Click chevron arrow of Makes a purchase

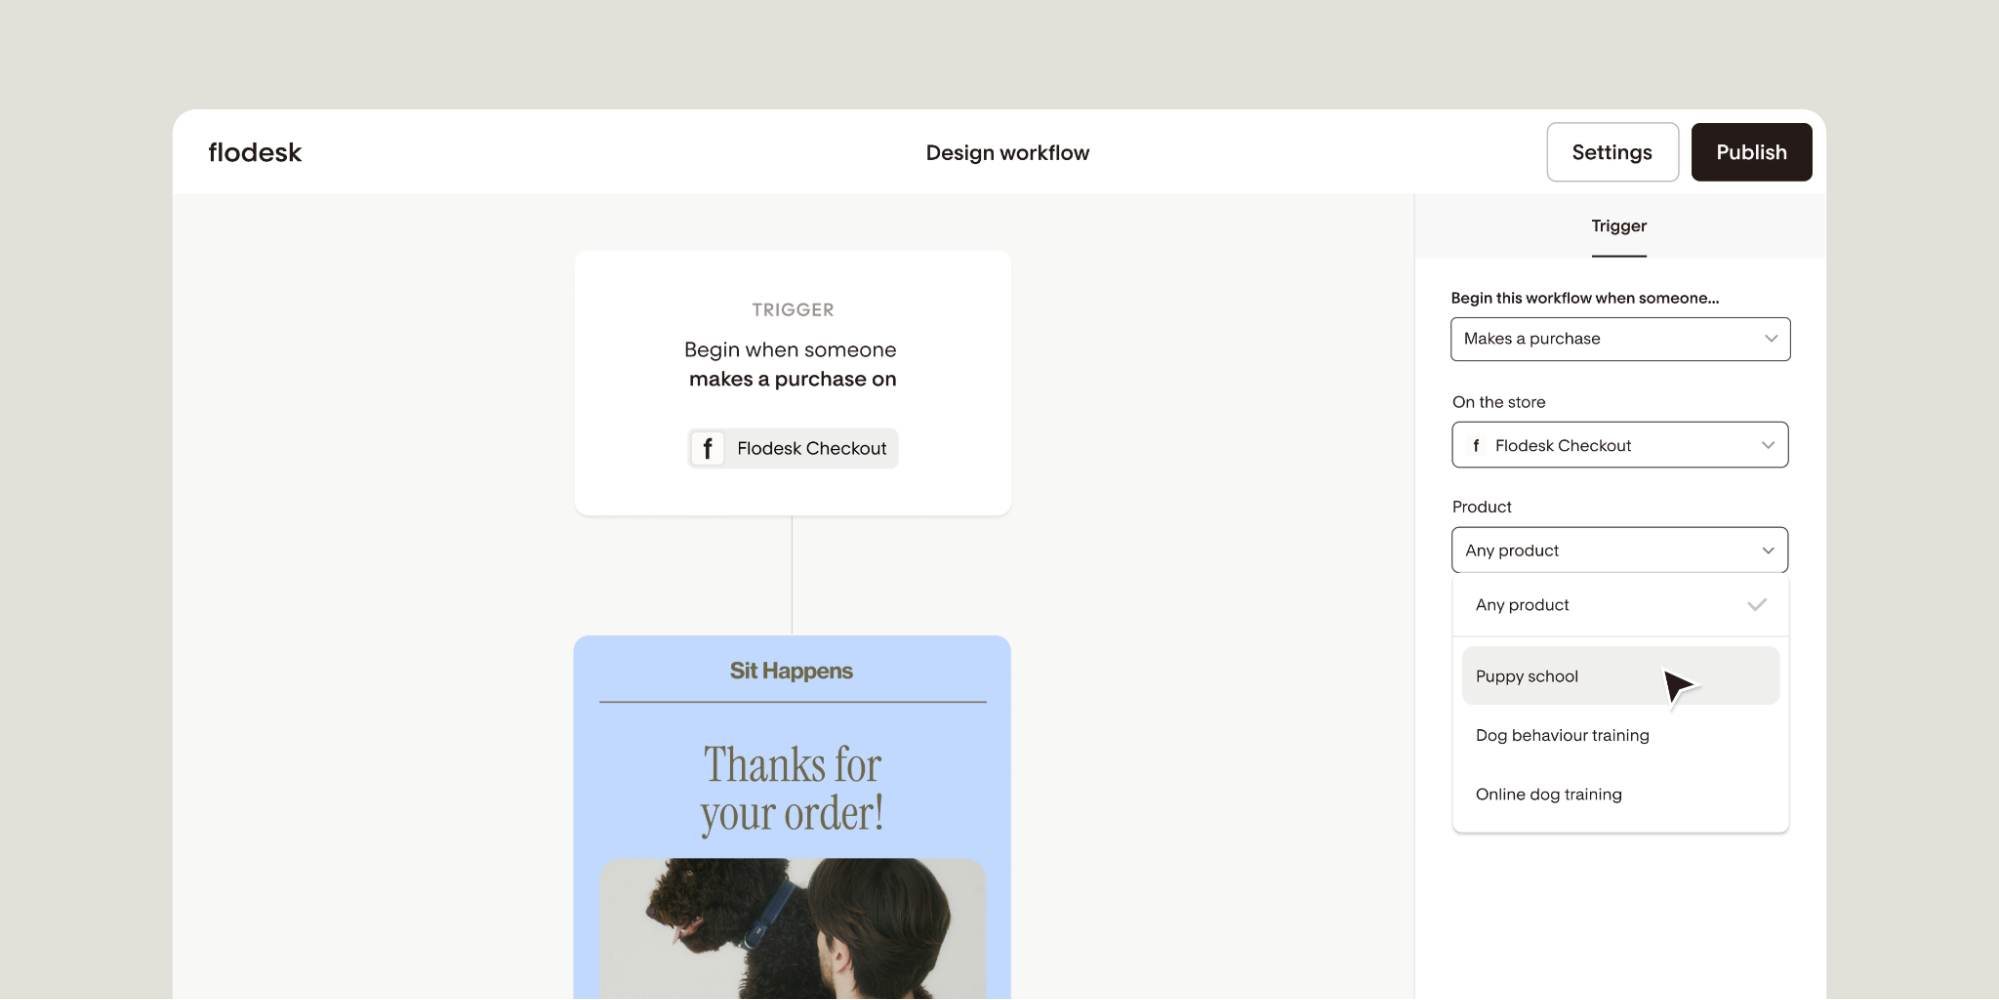point(1771,339)
